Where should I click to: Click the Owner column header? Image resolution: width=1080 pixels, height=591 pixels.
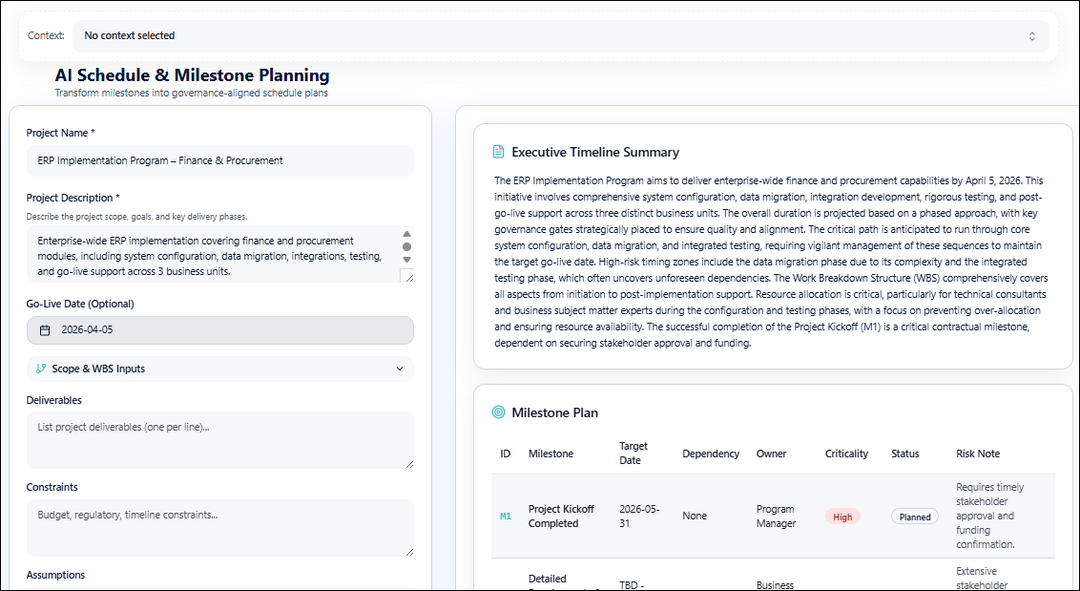tap(771, 453)
